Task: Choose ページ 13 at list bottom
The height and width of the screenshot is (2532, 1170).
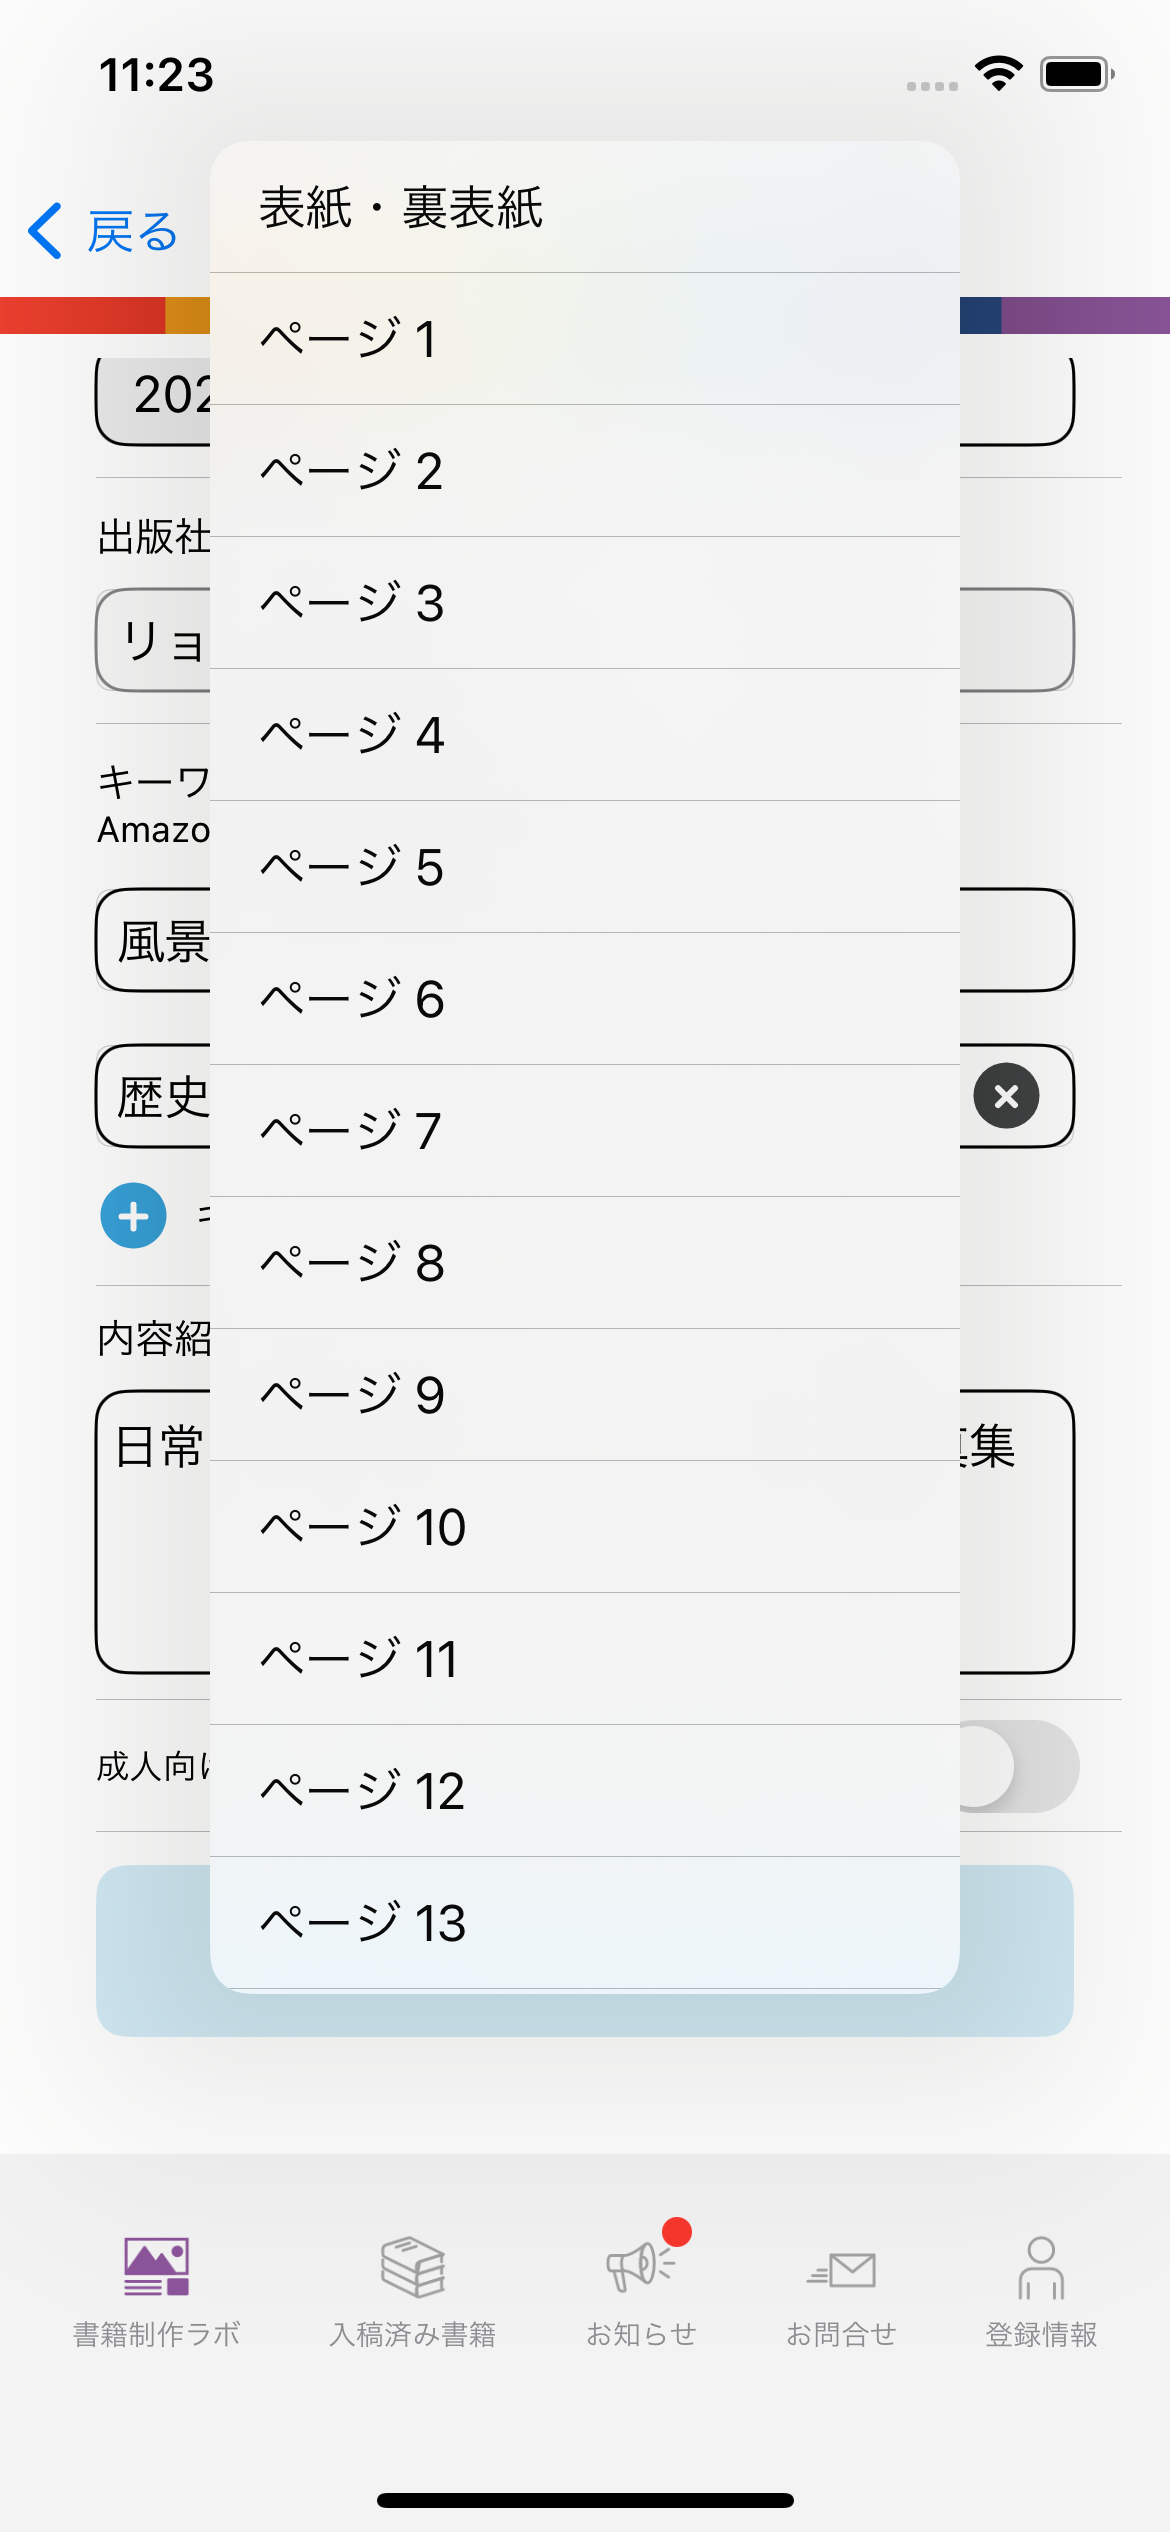Action: 585,1923
